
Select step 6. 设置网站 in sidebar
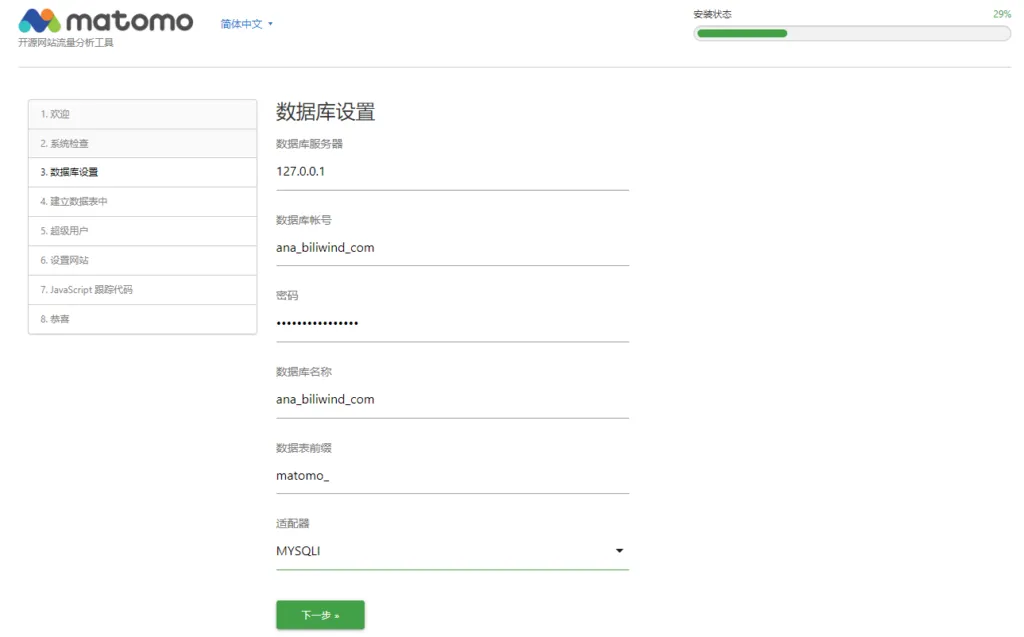click(142, 260)
